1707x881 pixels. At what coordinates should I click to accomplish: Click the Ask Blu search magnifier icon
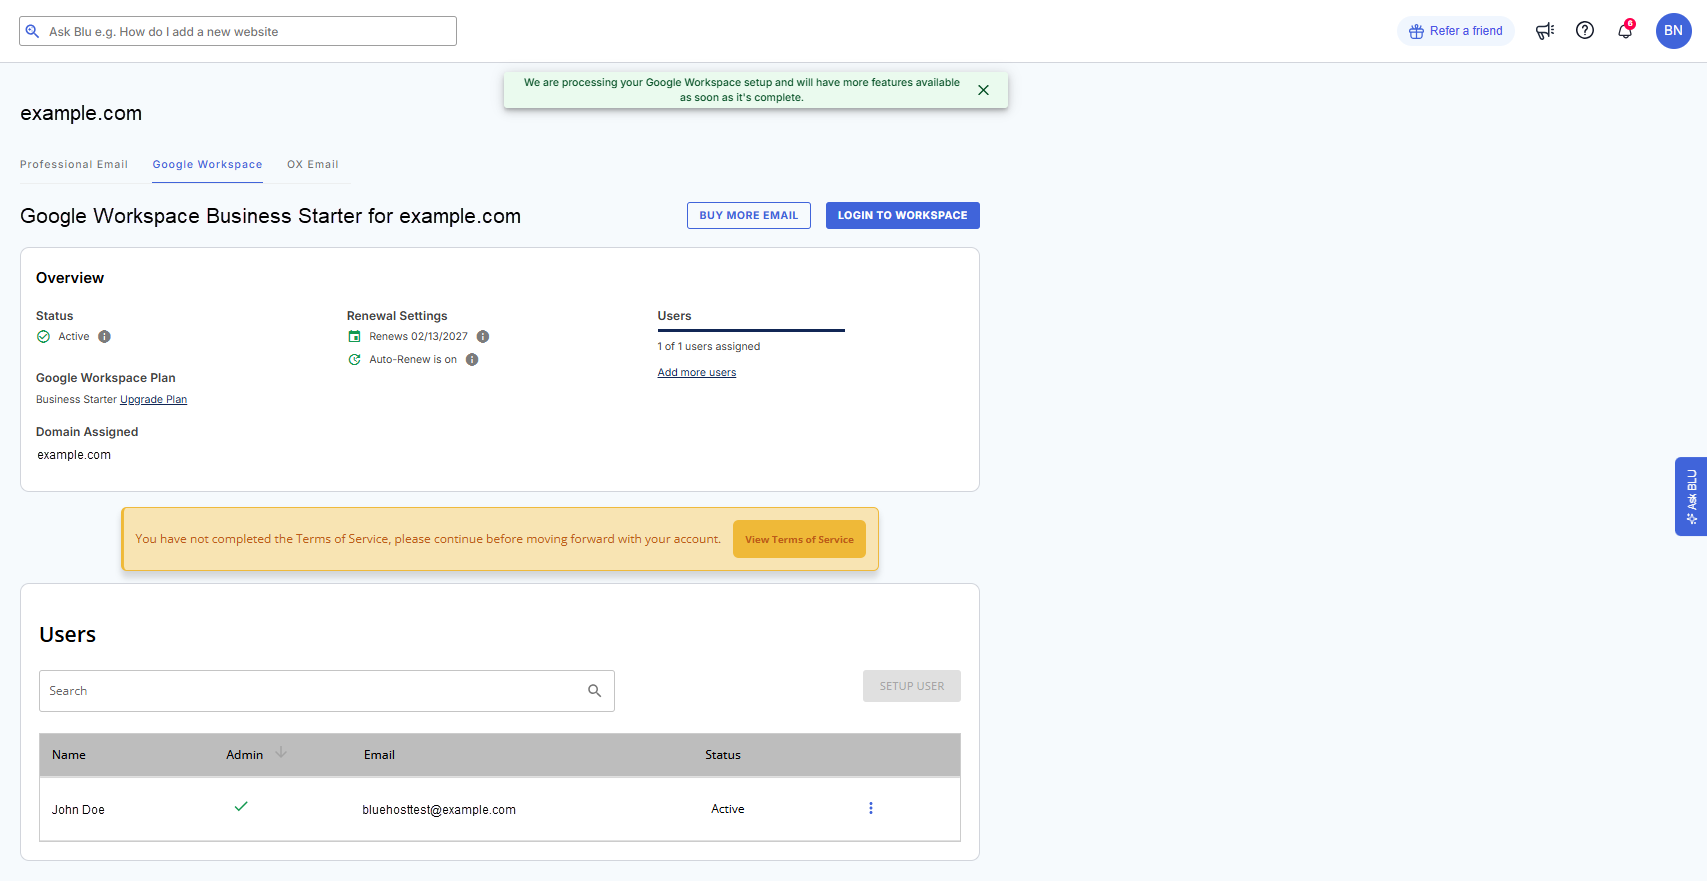(x=32, y=31)
